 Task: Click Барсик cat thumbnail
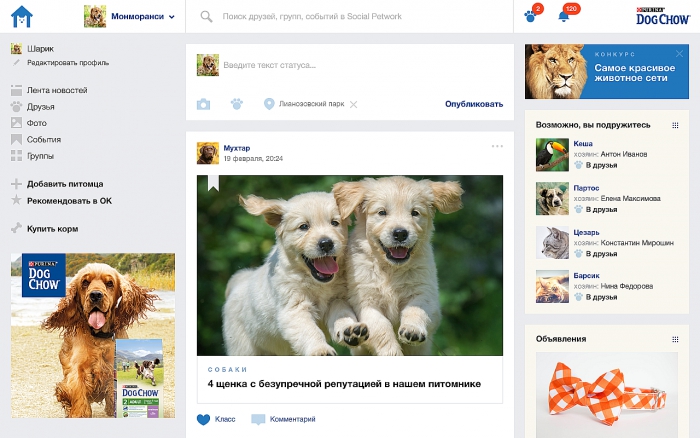[x=552, y=287]
